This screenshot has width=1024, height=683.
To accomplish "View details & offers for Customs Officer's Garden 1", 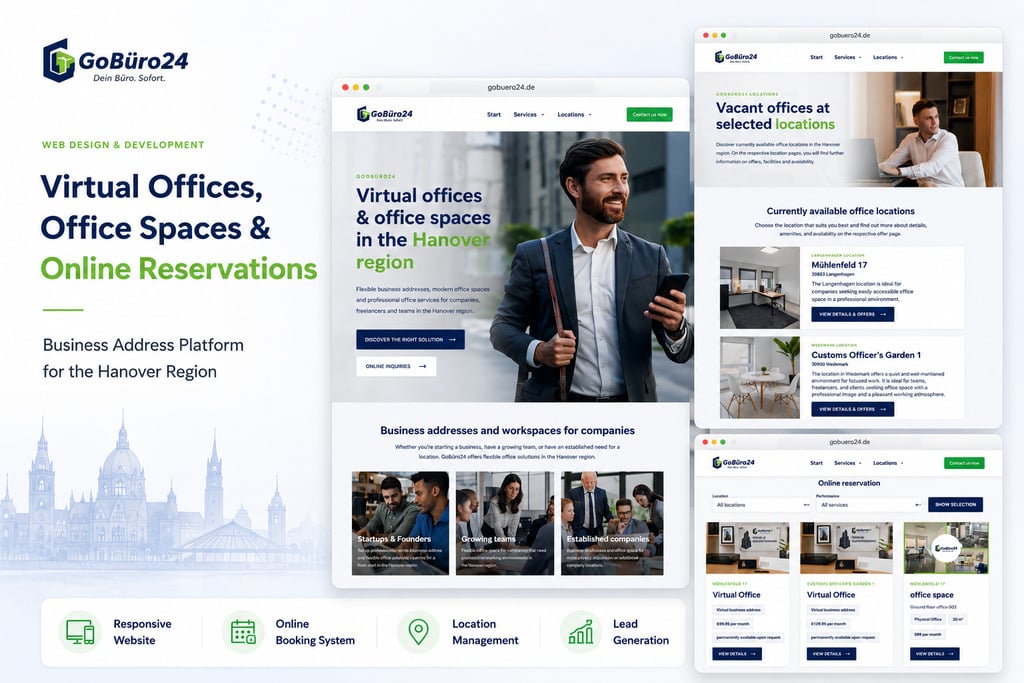I will pos(852,409).
